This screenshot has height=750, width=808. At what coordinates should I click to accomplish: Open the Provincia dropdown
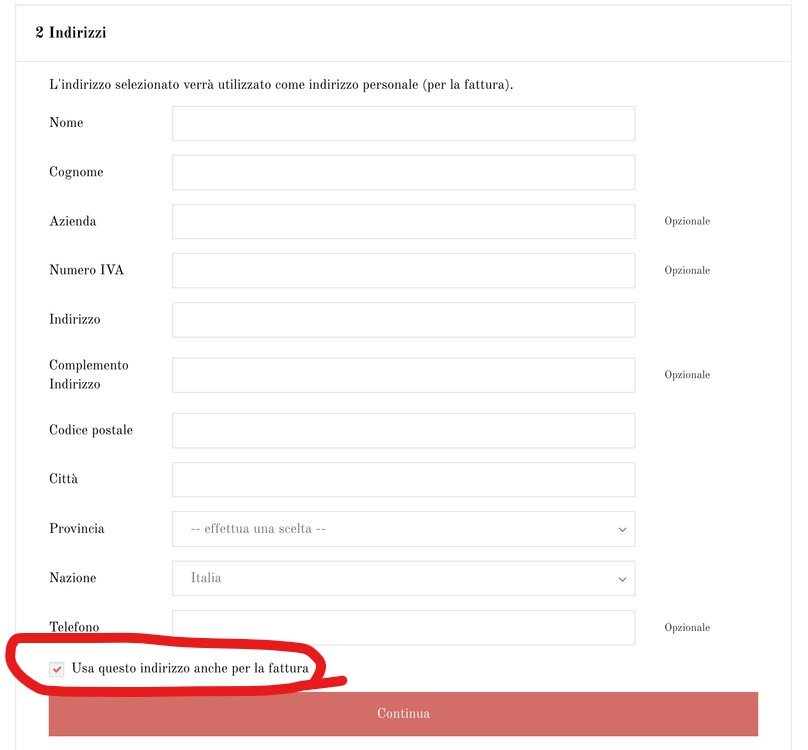(403, 529)
